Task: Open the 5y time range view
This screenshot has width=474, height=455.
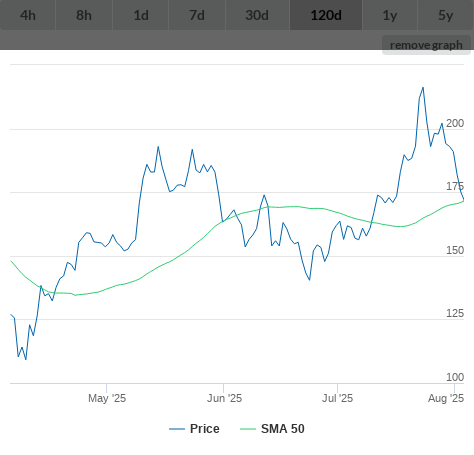Action: tap(446, 15)
